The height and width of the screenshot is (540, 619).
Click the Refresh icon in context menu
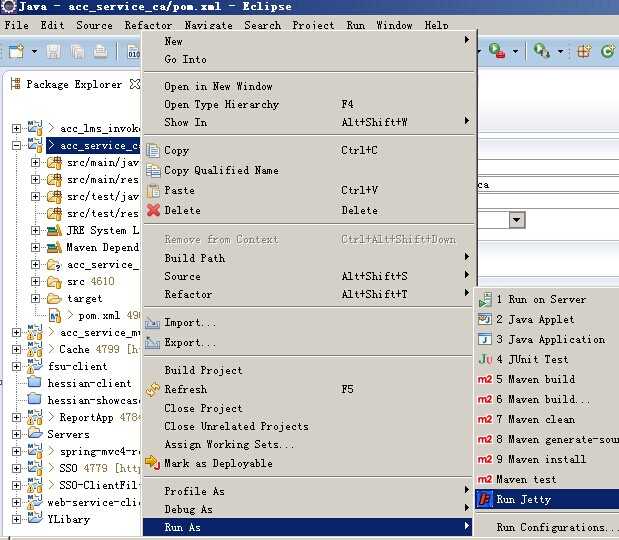point(153,390)
